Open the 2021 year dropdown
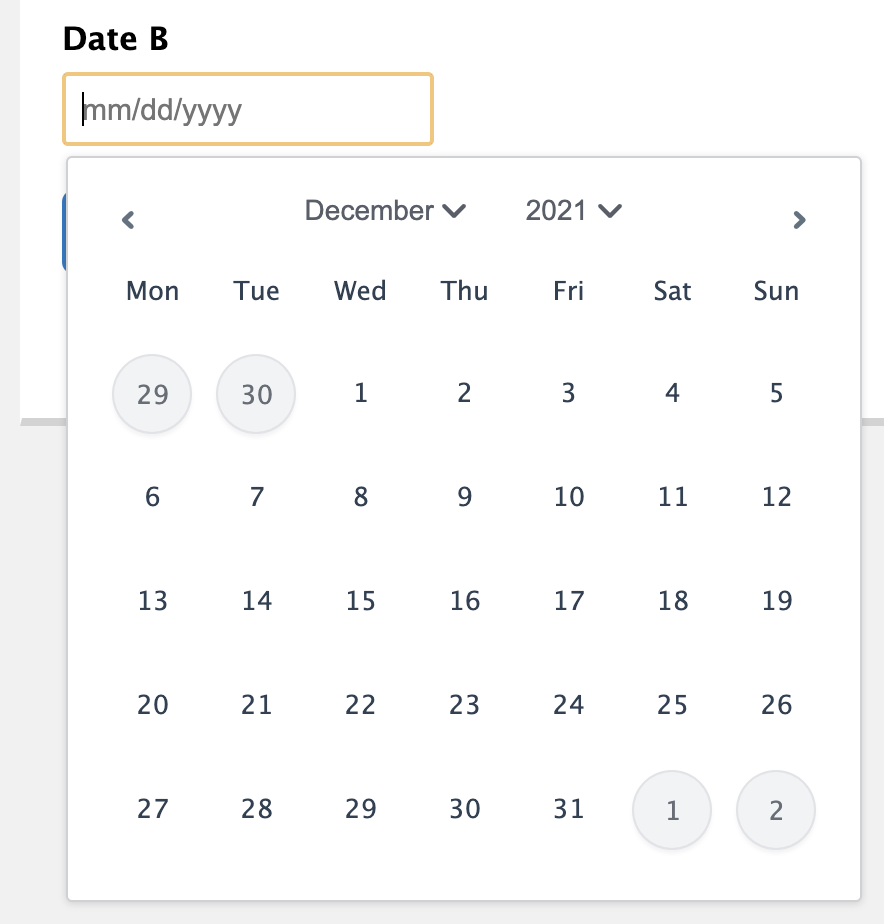The height and width of the screenshot is (924, 884). click(x=574, y=211)
